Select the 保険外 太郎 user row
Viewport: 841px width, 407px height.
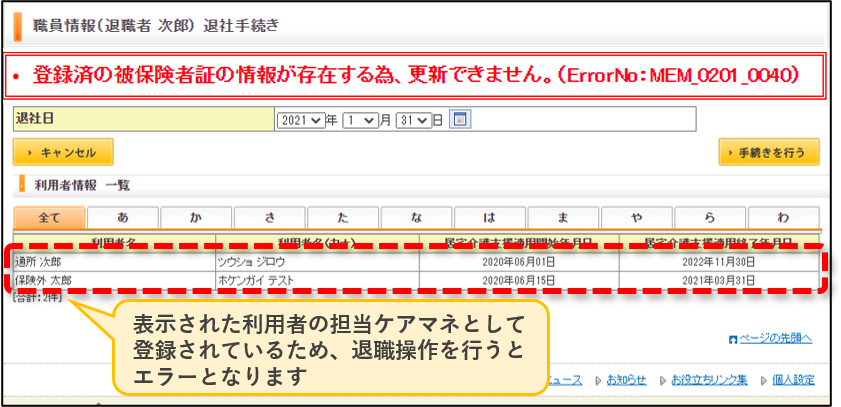(416, 280)
